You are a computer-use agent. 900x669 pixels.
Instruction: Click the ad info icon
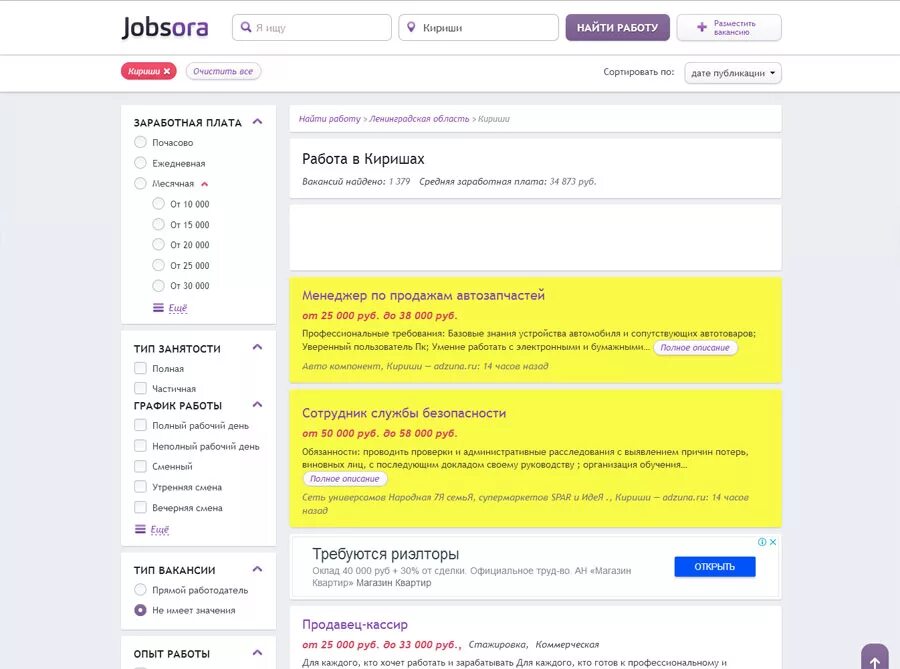762,542
